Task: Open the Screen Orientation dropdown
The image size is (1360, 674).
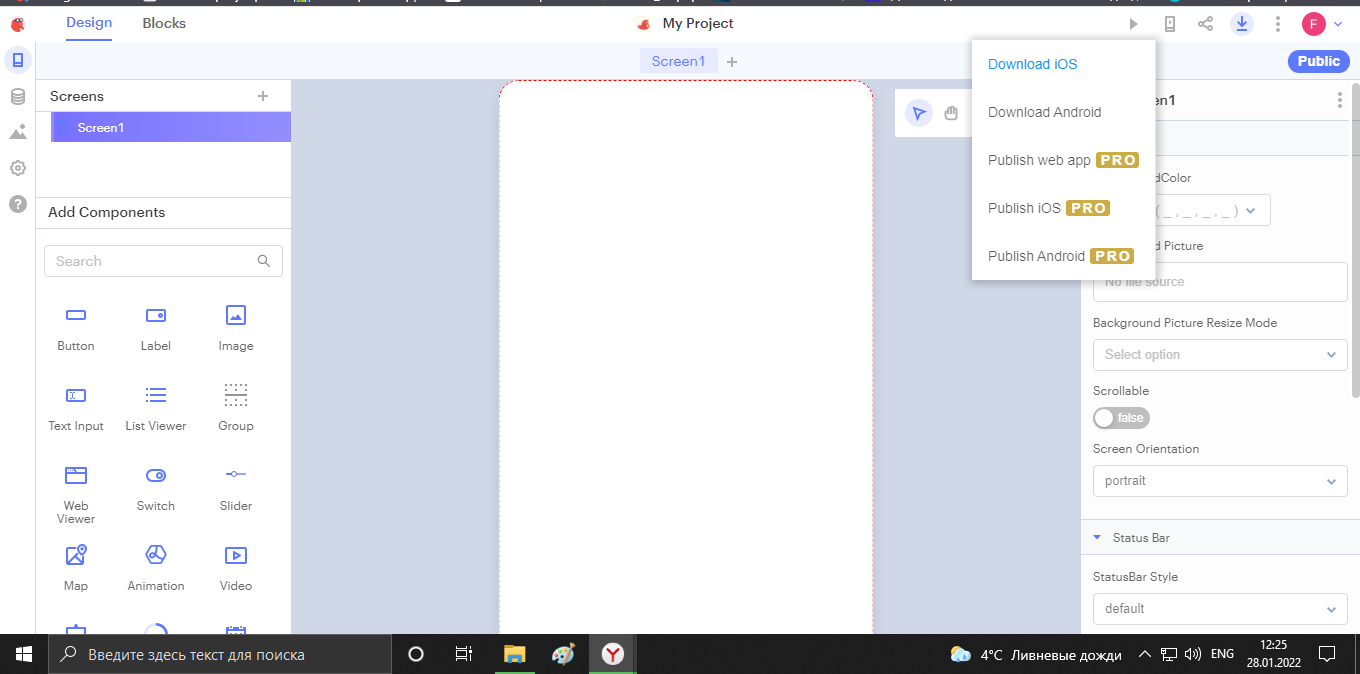Action: 1220,481
